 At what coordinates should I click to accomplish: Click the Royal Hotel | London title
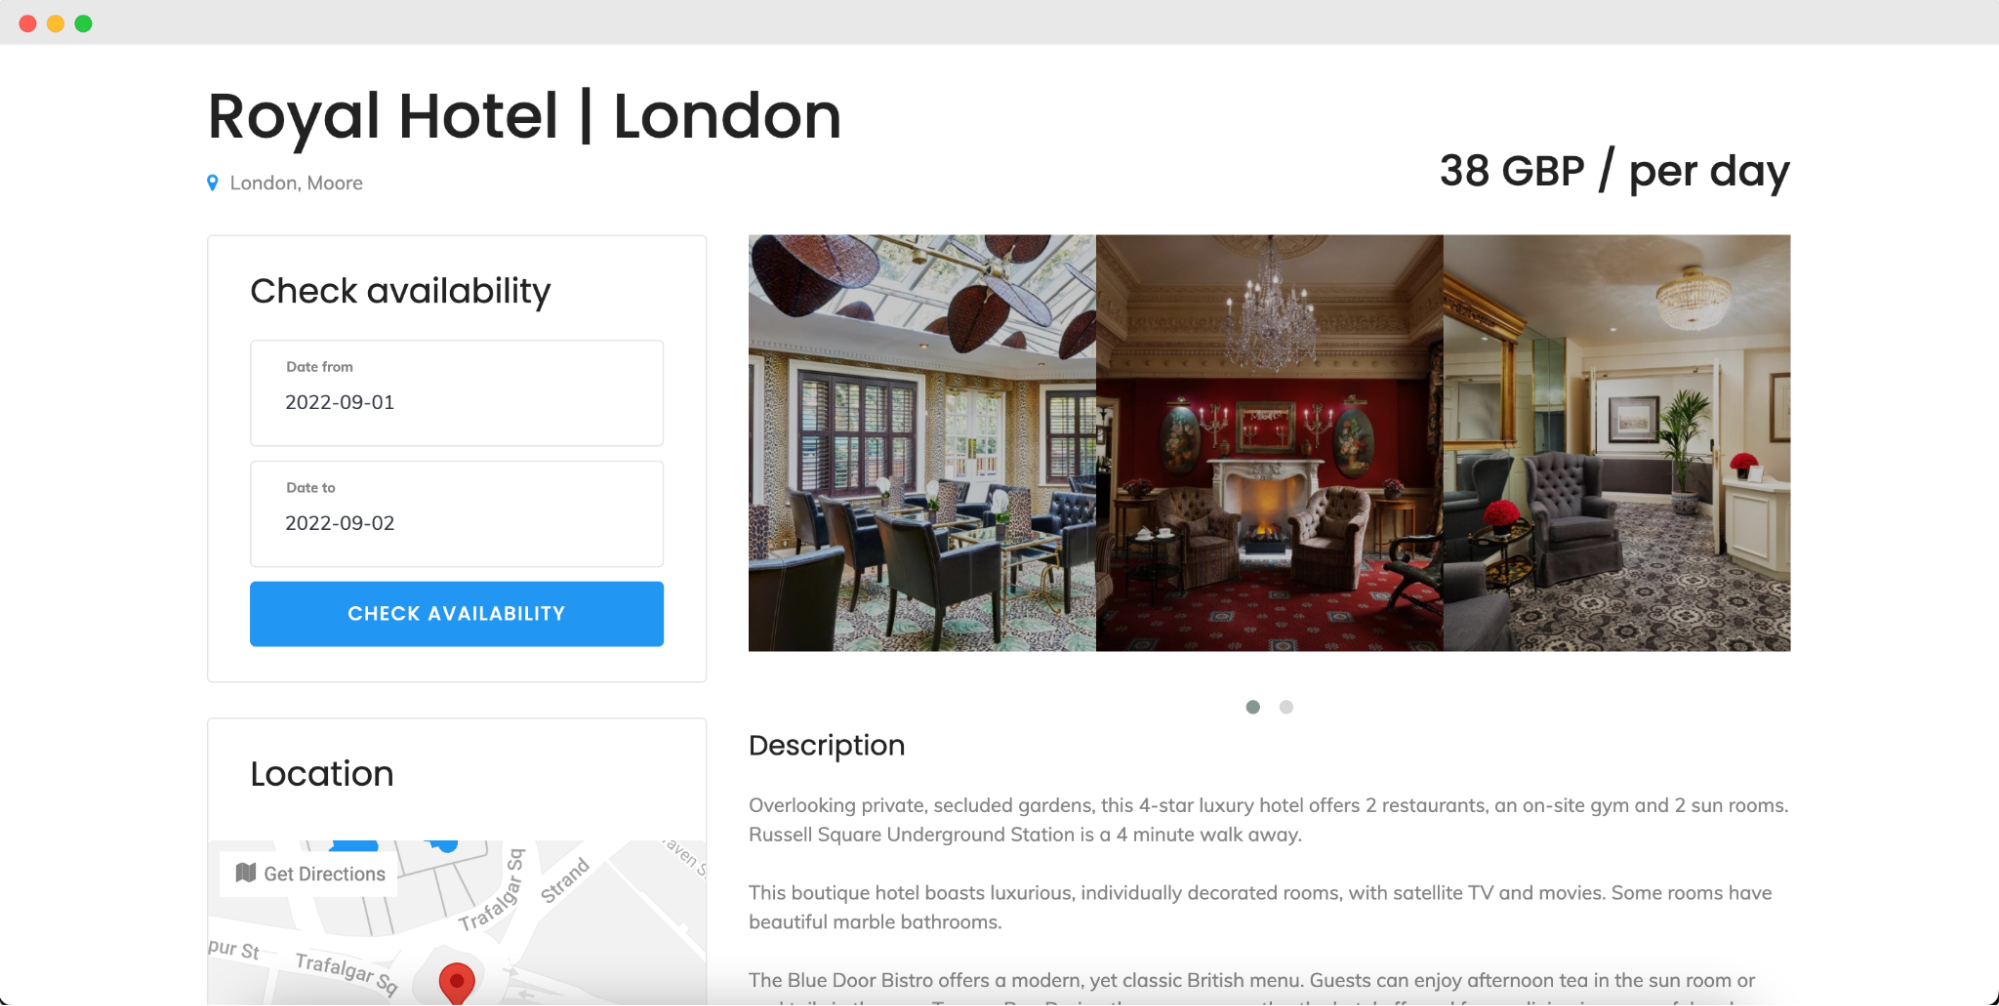point(524,116)
